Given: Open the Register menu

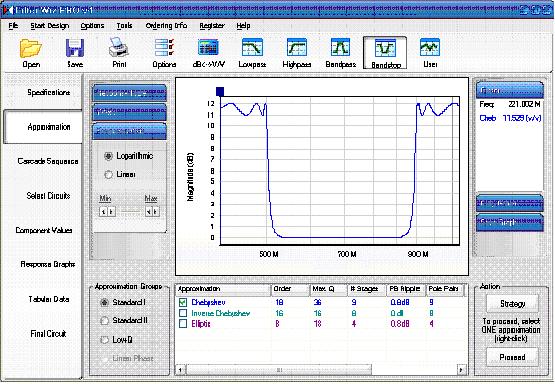Looking at the screenshot, I should [x=212, y=26].
